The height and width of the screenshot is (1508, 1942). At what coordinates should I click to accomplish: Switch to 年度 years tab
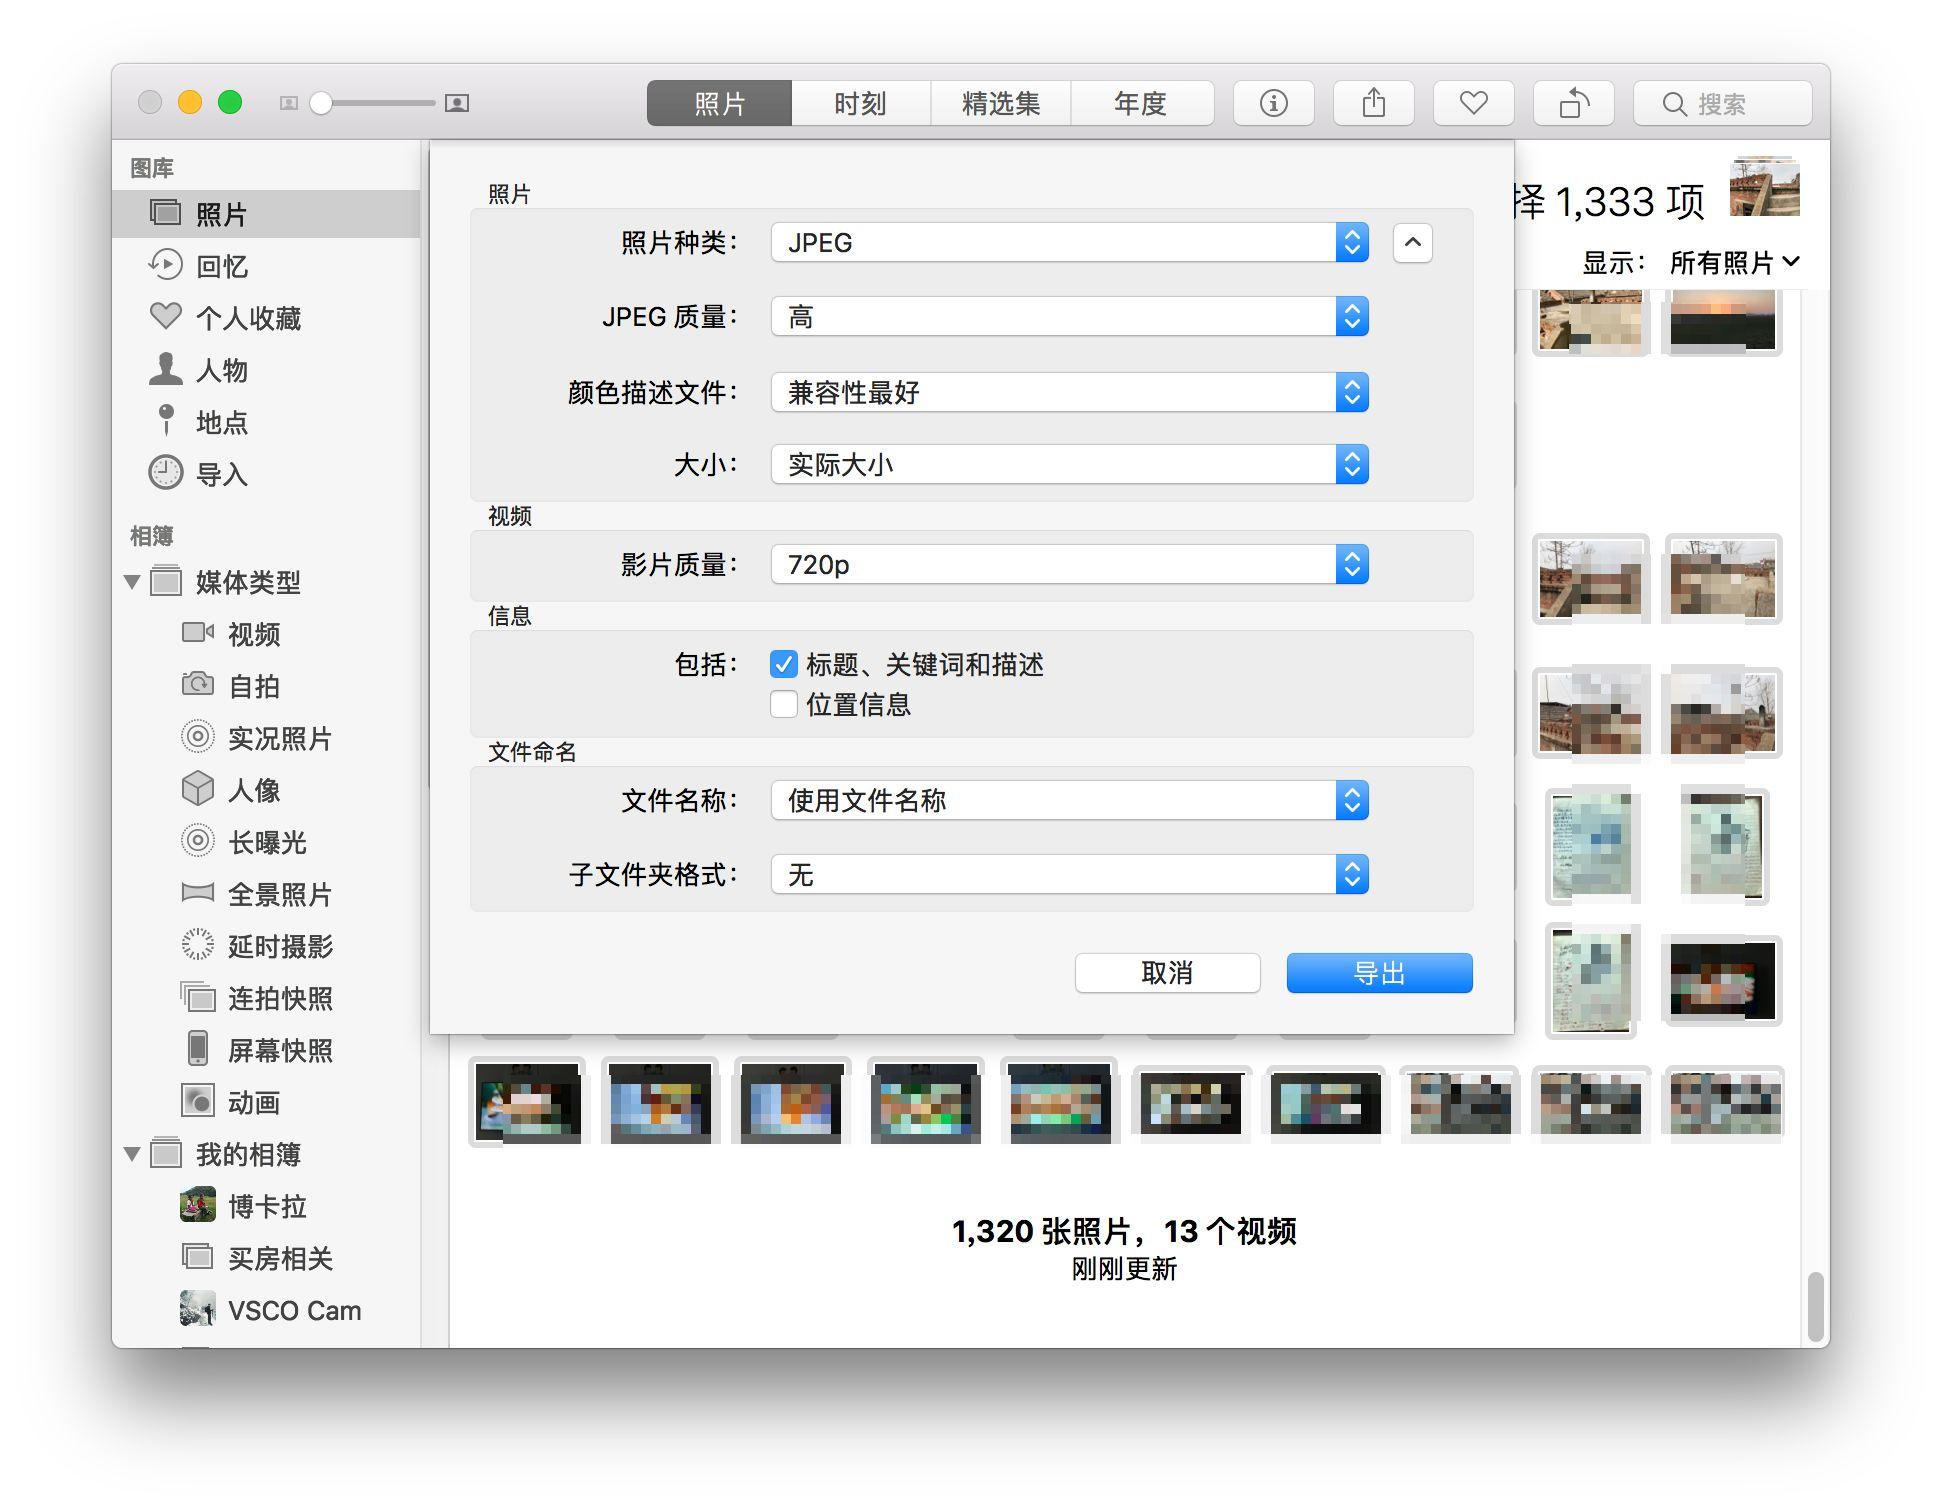[x=1142, y=103]
